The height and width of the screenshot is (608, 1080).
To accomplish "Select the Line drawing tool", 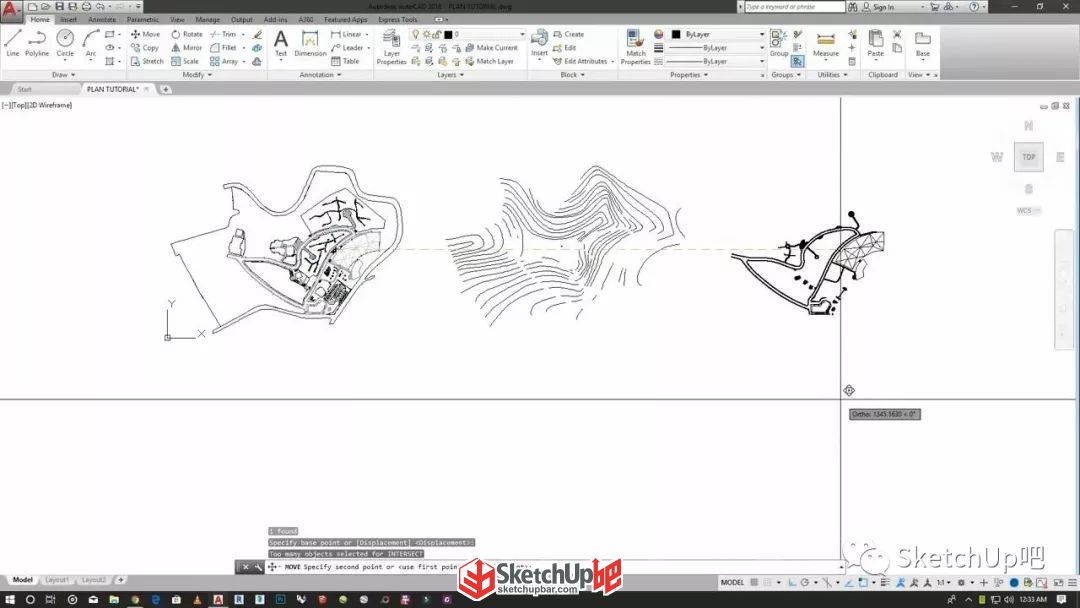I will click(12, 43).
